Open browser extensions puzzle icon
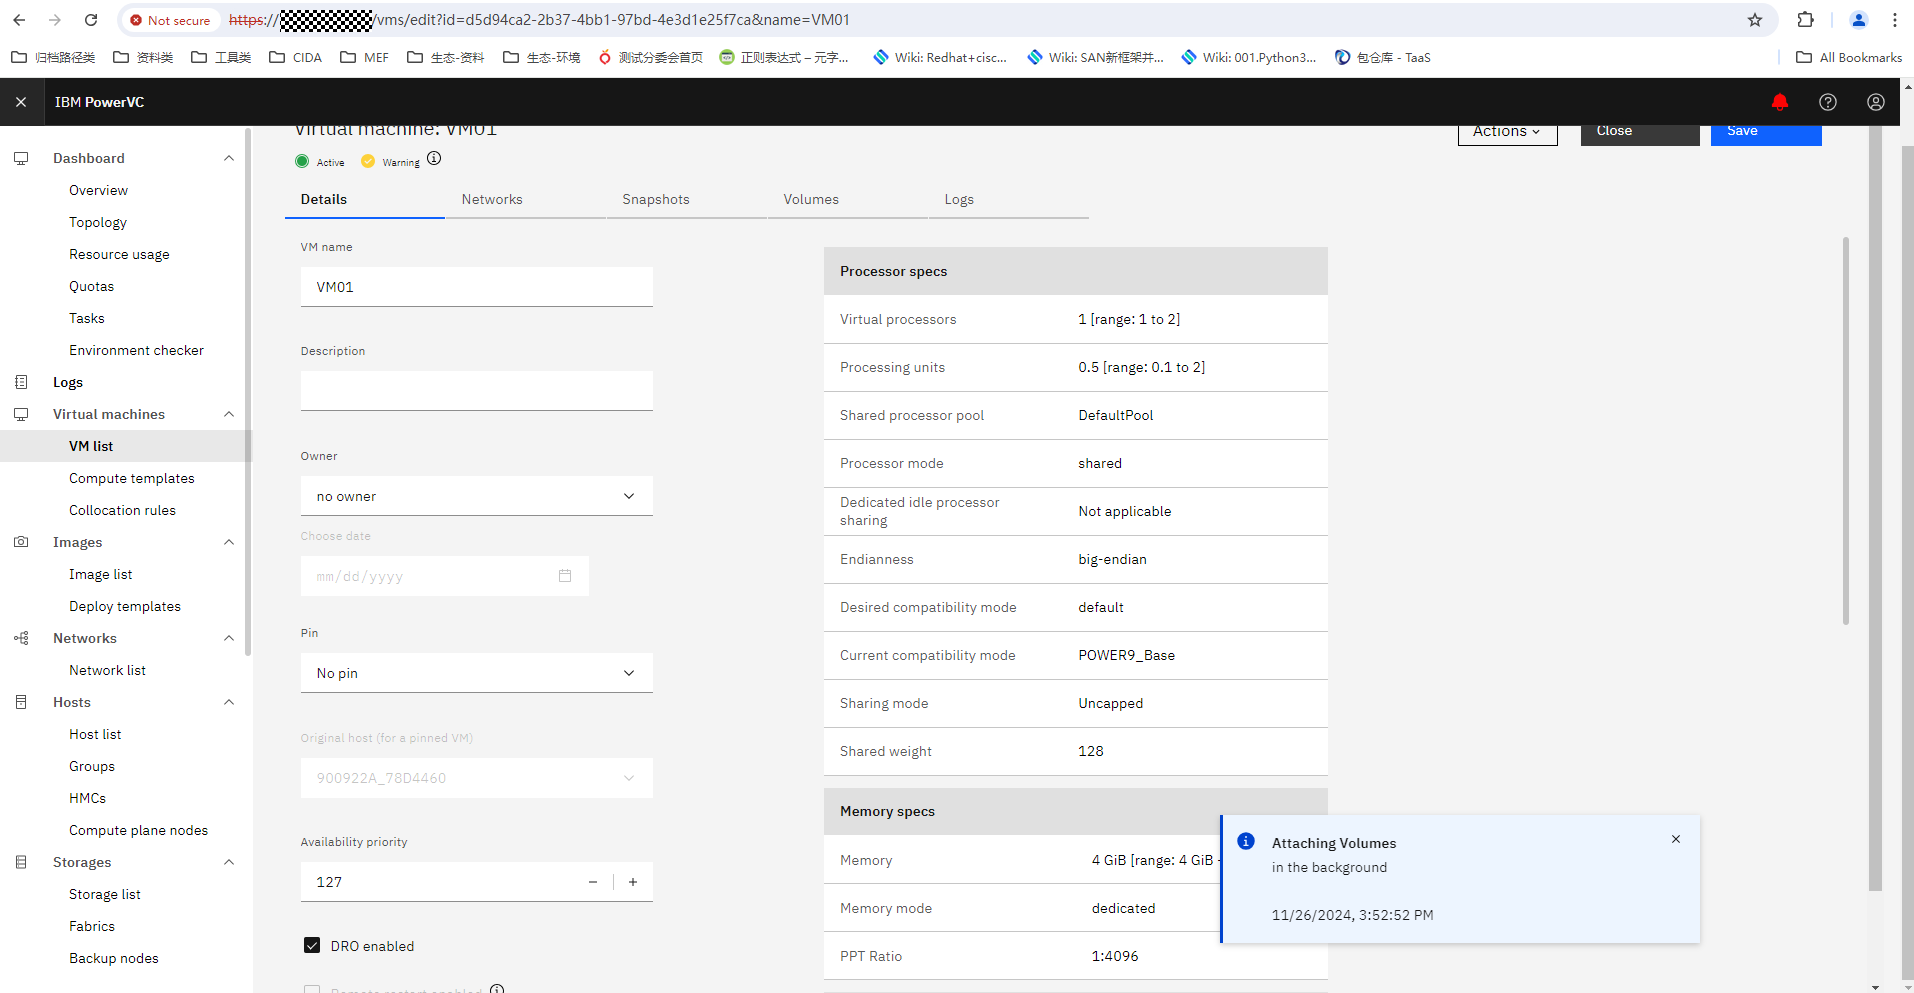Image resolution: width=1914 pixels, height=993 pixels. coord(1806,20)
